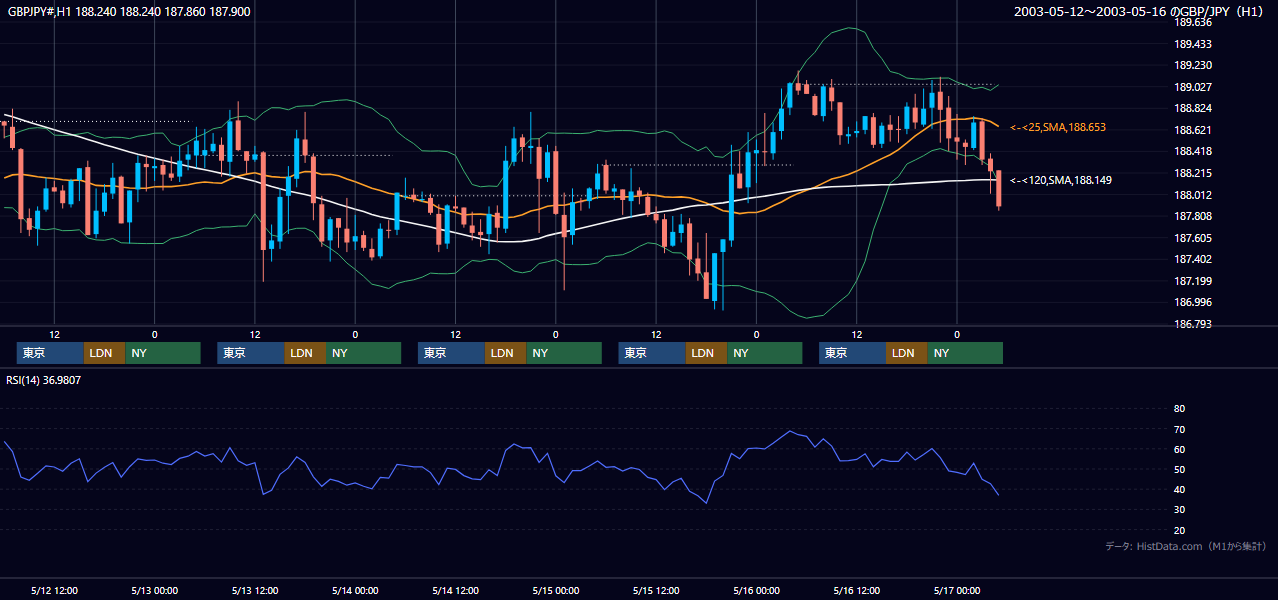Click price axis value 188.824
The height and width of the screenshot is (600, 1278).
click(x=1193, y=108)
